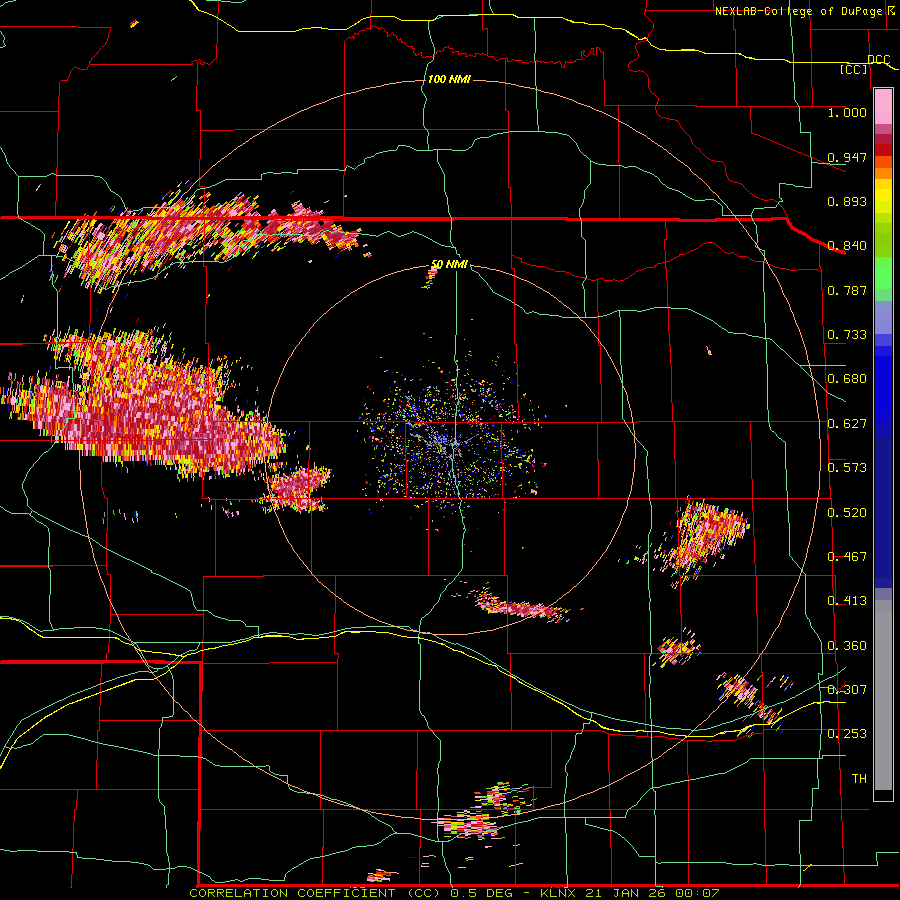Select the 0.893 legend value

(x=847, y=201)
